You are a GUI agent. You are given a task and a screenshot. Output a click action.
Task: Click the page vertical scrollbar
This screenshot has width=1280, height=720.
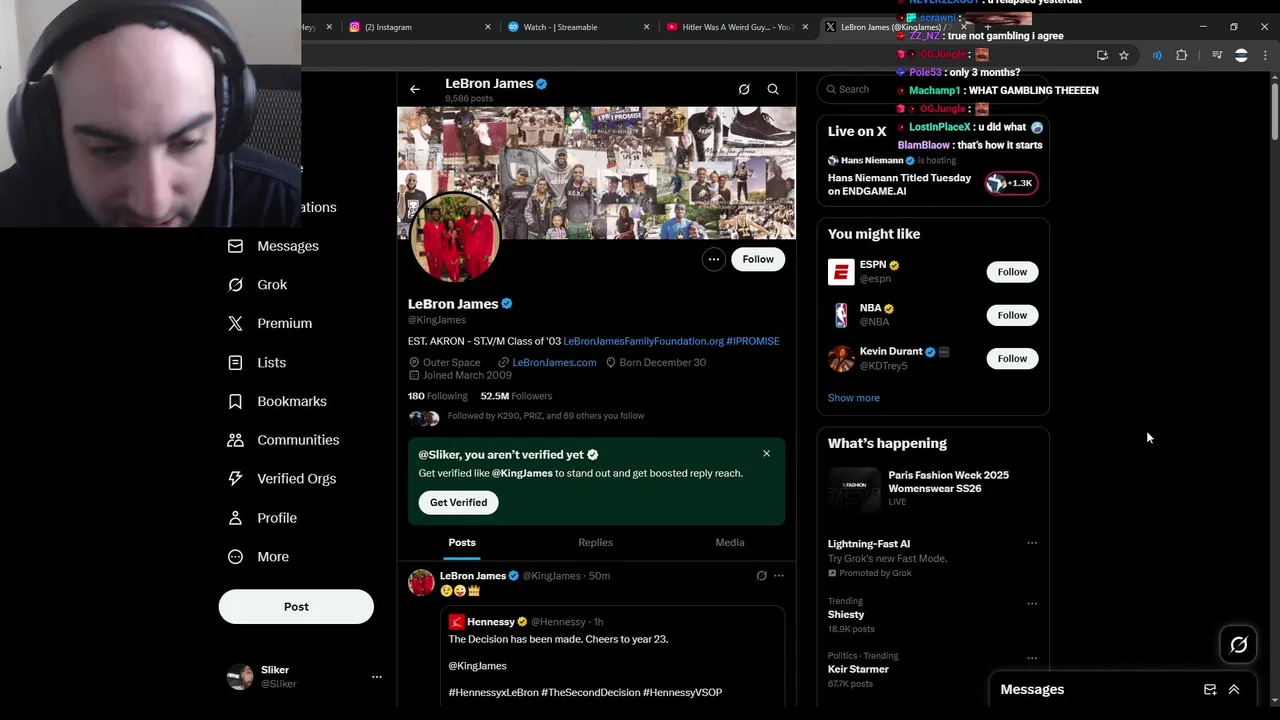point(1274,110)
